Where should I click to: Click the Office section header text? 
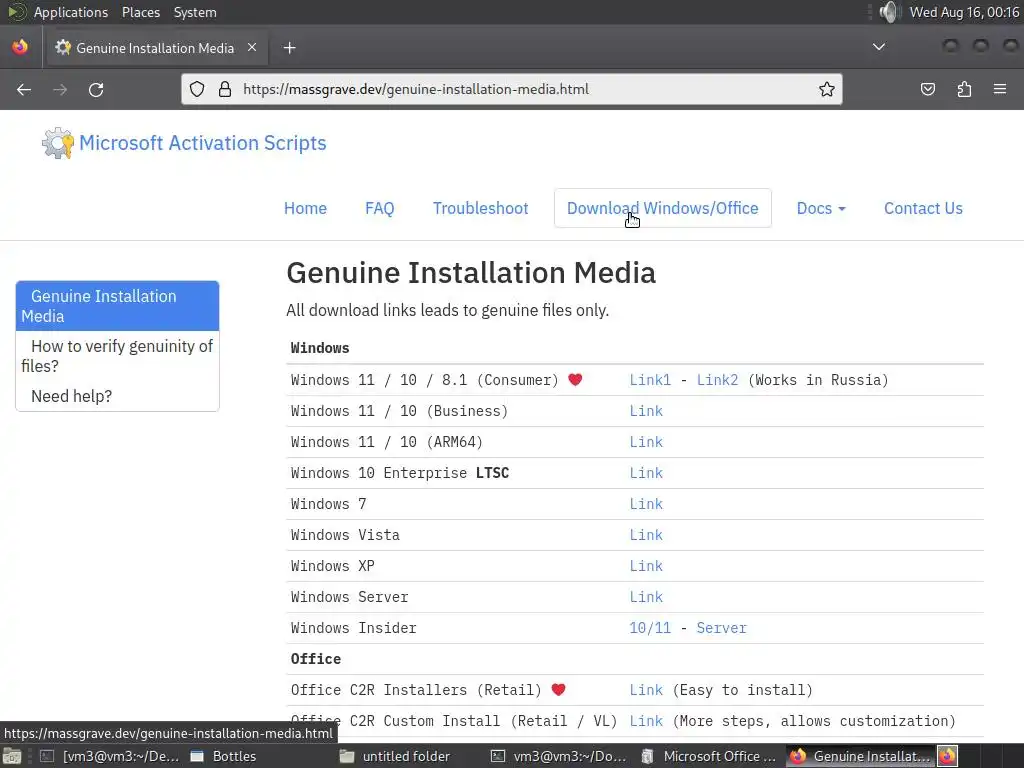click(315, 659)
